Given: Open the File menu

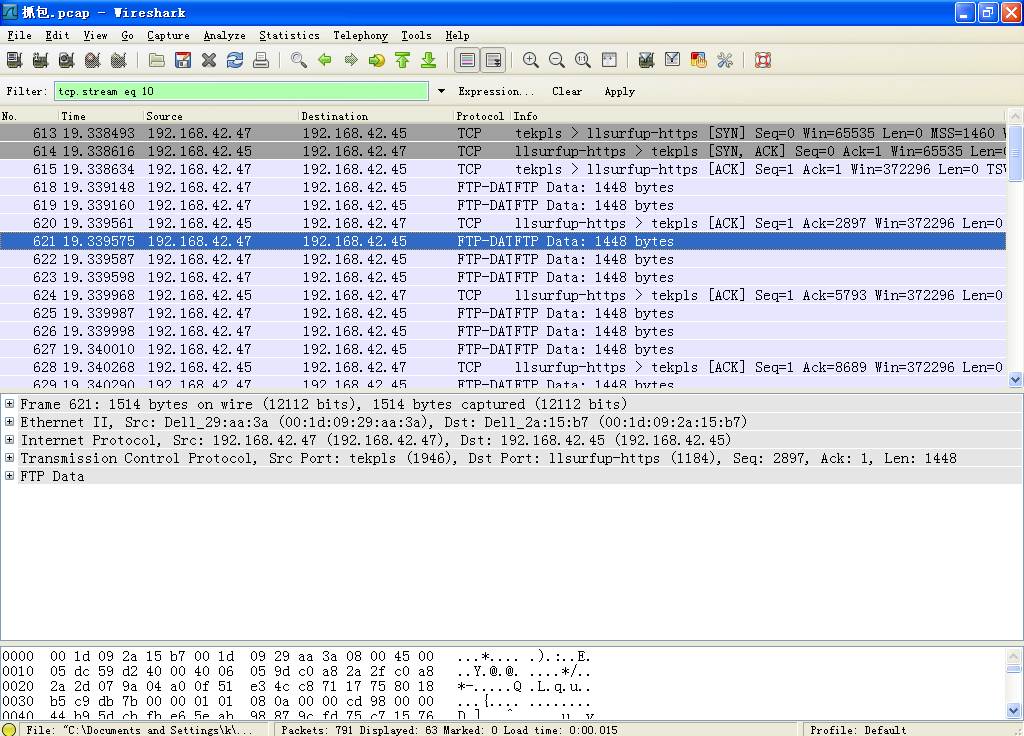Looking at the screenshot, I should click(x=20, y=35).
